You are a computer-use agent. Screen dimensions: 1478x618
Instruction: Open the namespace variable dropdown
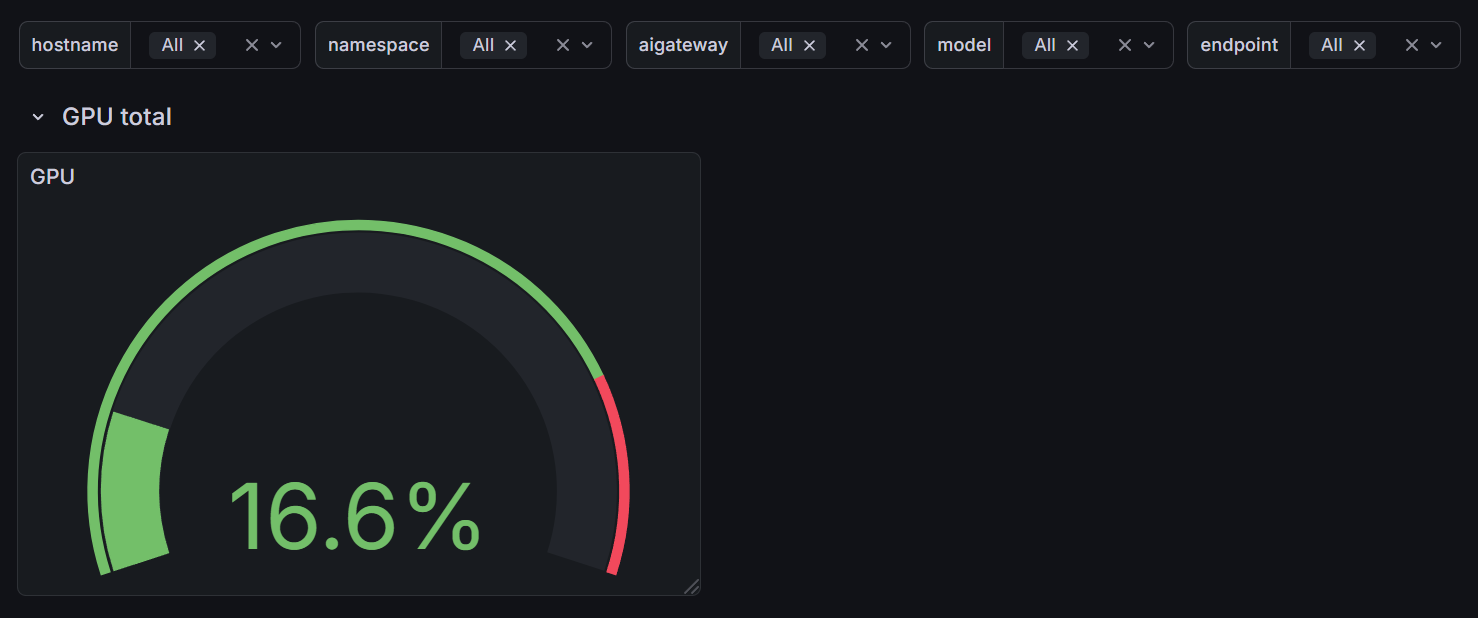point(588,45)
